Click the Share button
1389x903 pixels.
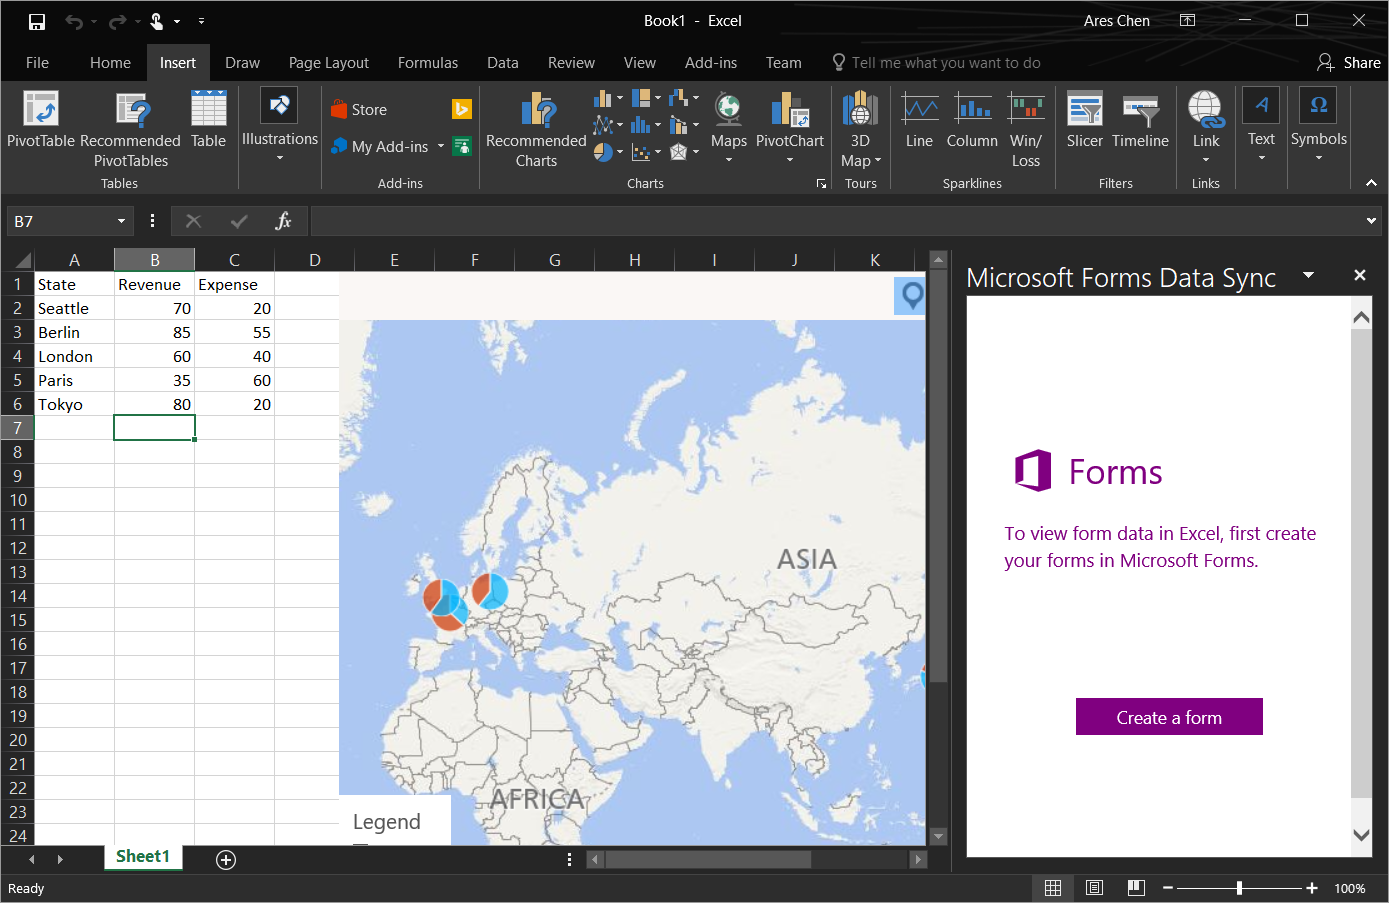(x=1349, y=63)
